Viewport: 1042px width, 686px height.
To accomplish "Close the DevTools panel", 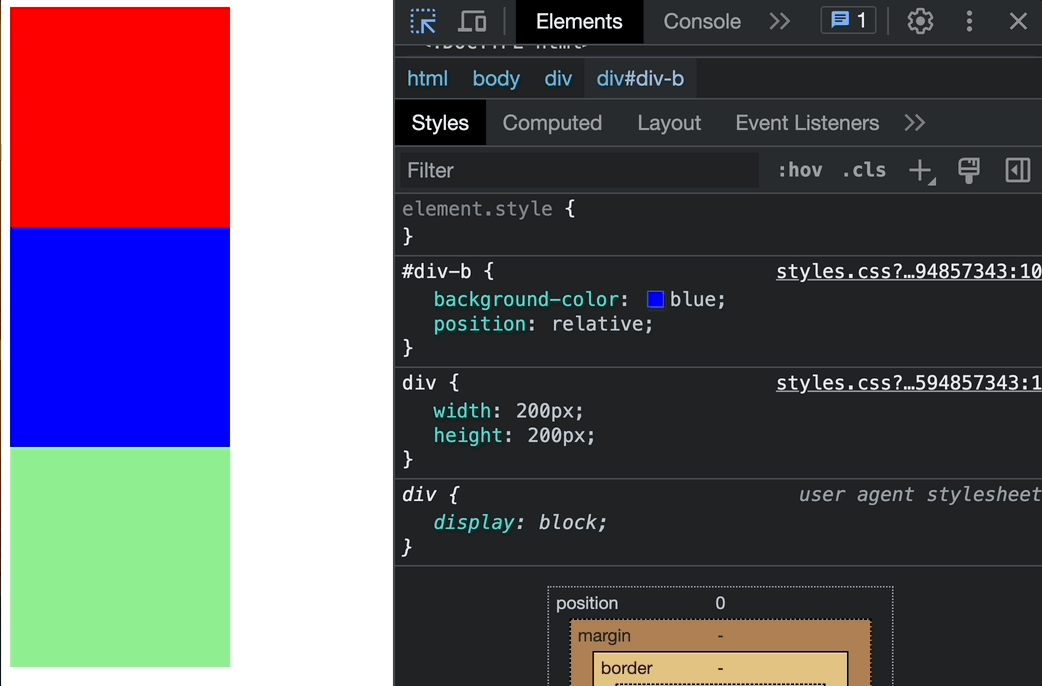I will pyautogui.click(x=1018, y=21).
